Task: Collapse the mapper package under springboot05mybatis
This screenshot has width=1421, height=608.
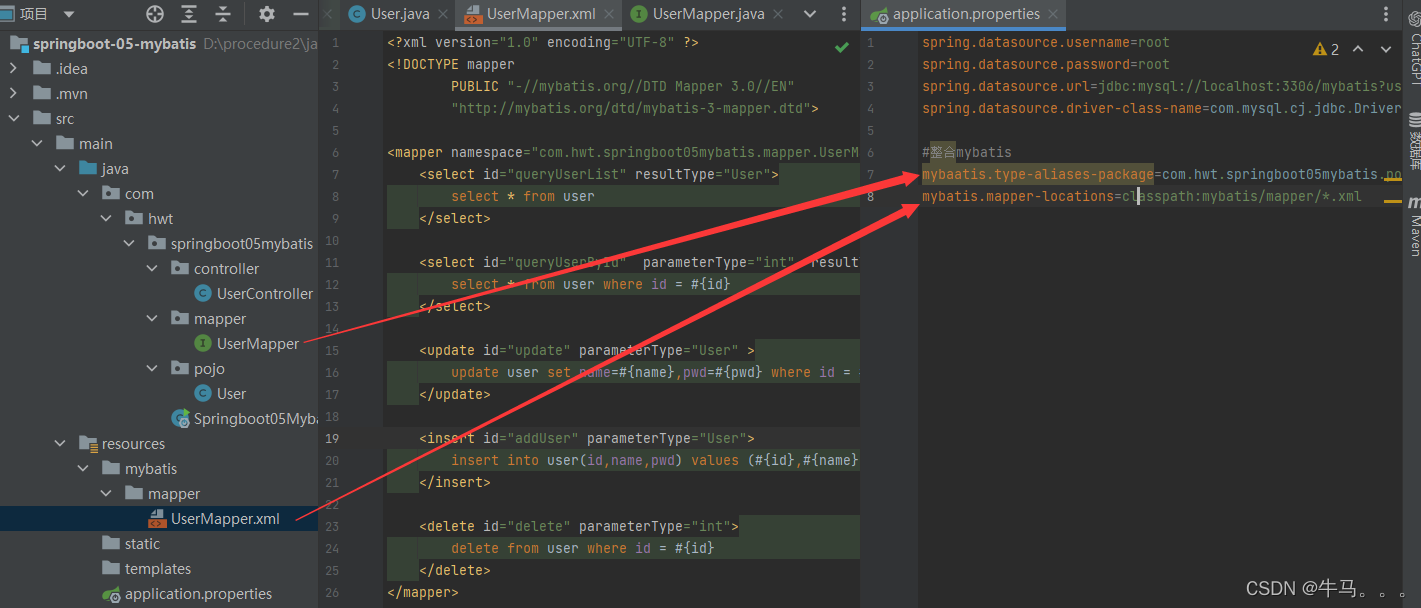Action: coord(152,319)
